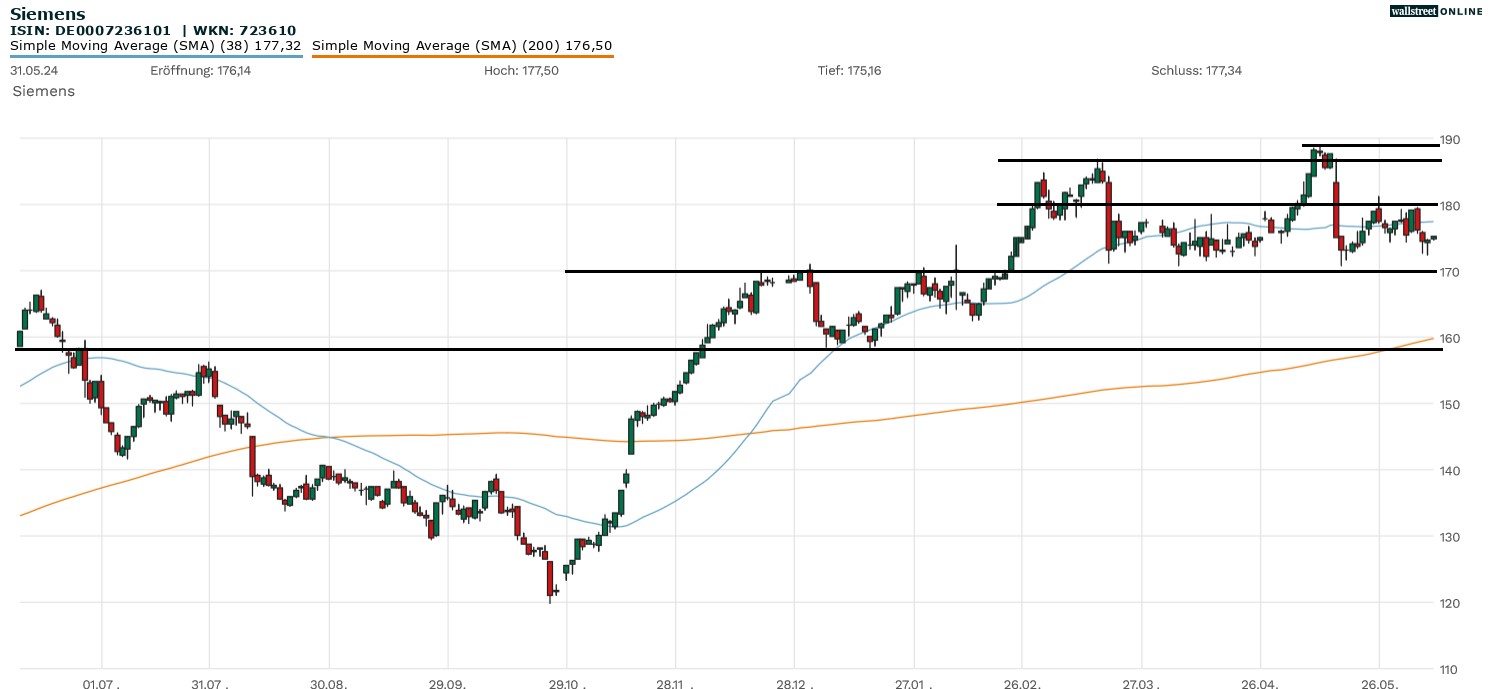This screenshot has height=689, width=1490.
Task: Click the SMA (38) 177,32 legend label
Action: tap(156, 46)
